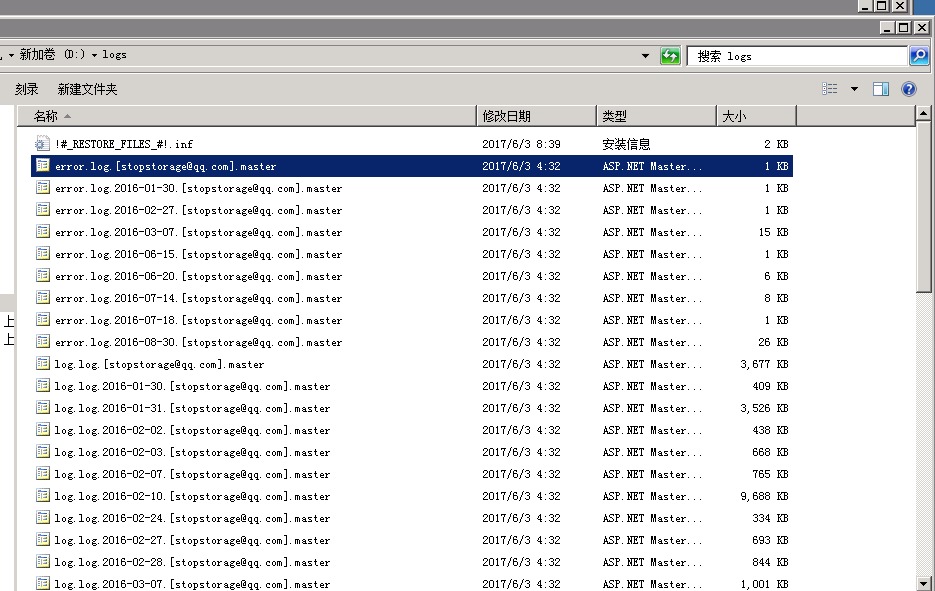This screenshot has height=591, width=935.
Task: Sort files by 名称 column header
Action: click(x=46, y=116)
